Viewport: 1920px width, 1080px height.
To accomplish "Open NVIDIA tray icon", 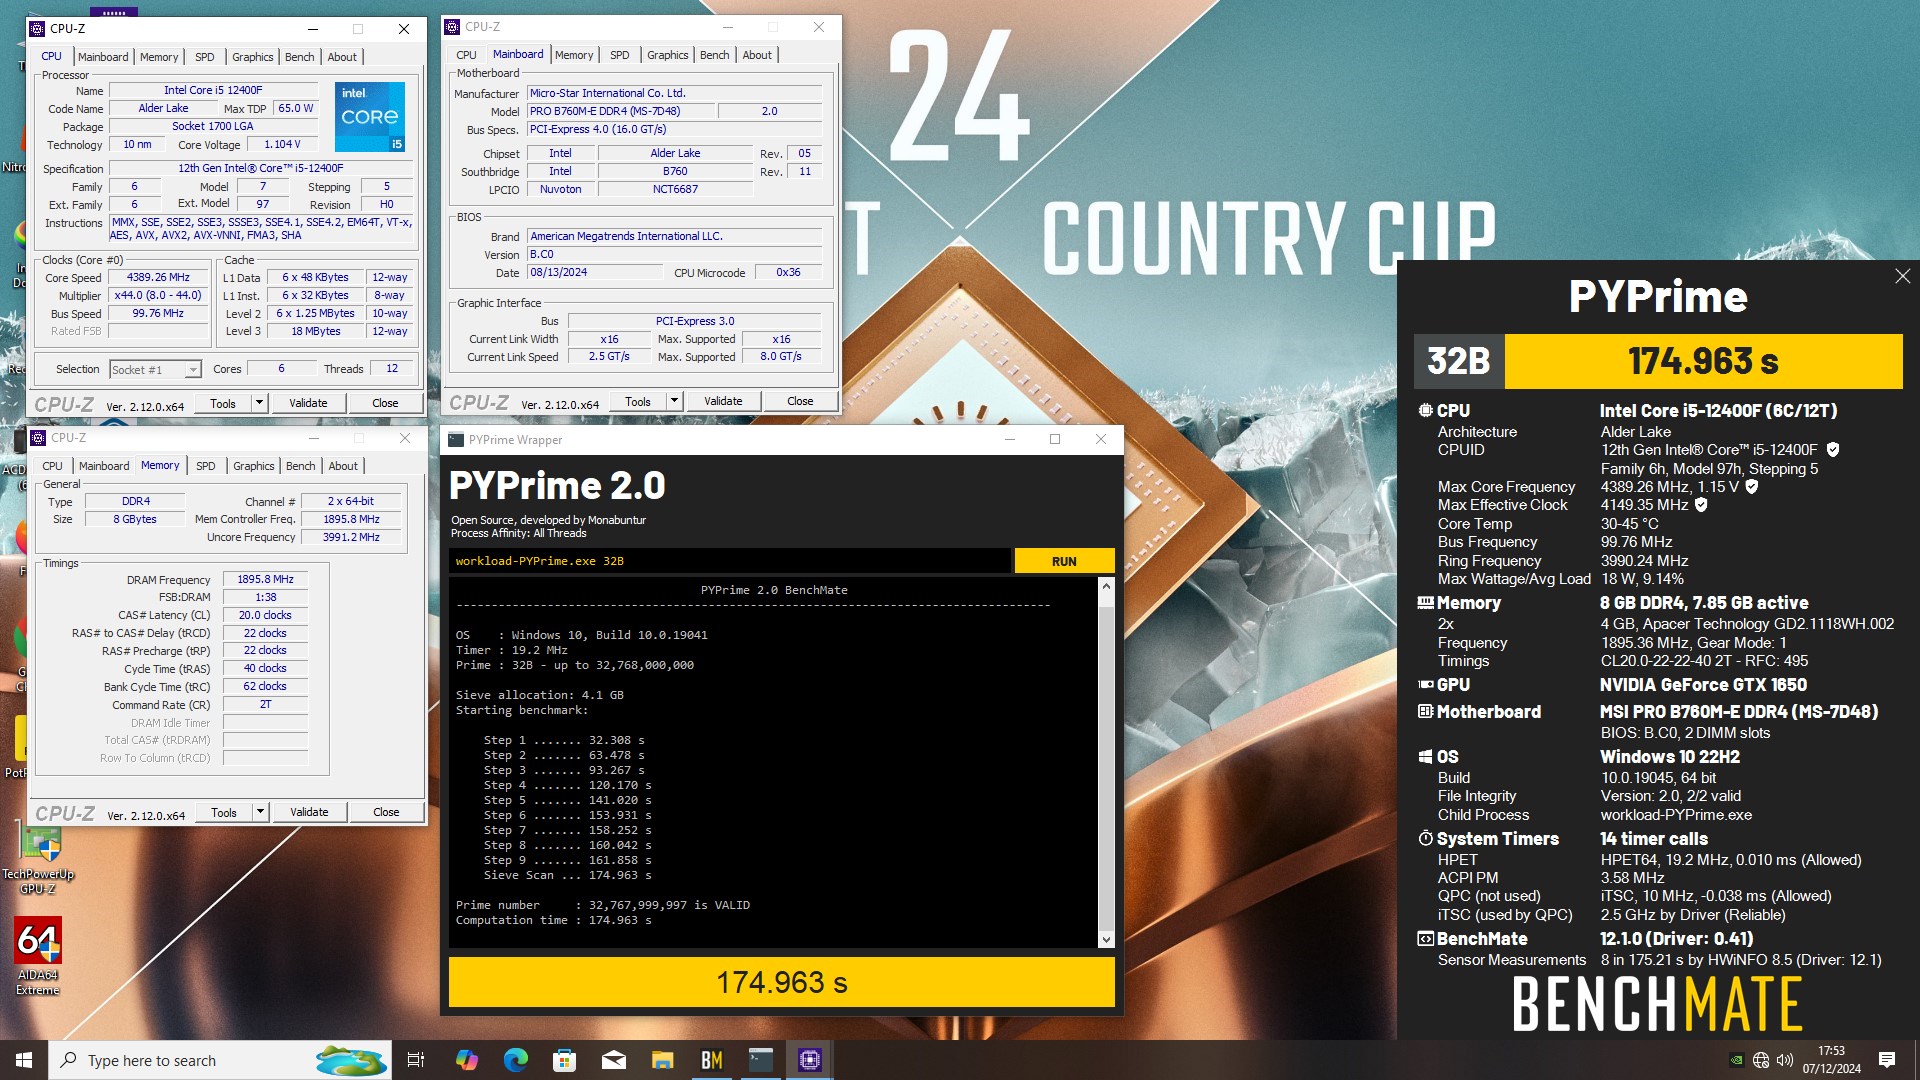I will pos(1737,1060).
